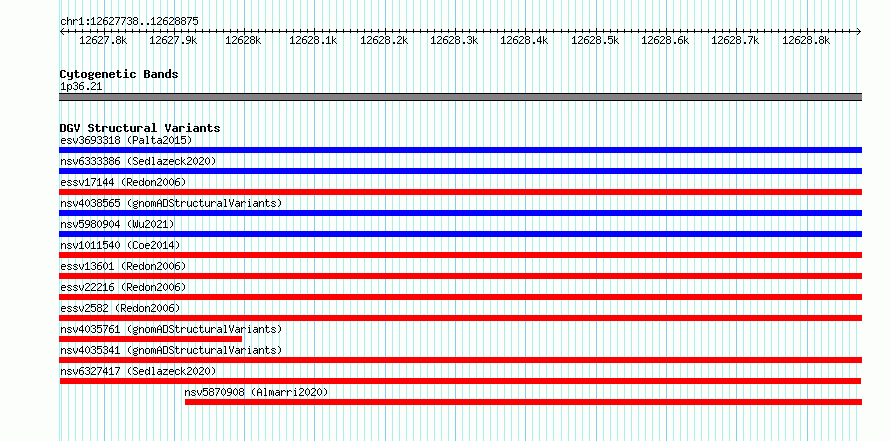Image resolution: width=890 pixels, height=441 pixels.
Task: Open nsv4035341 (gnomADStructuralVariants) label
Action: (x=171, y=350)
